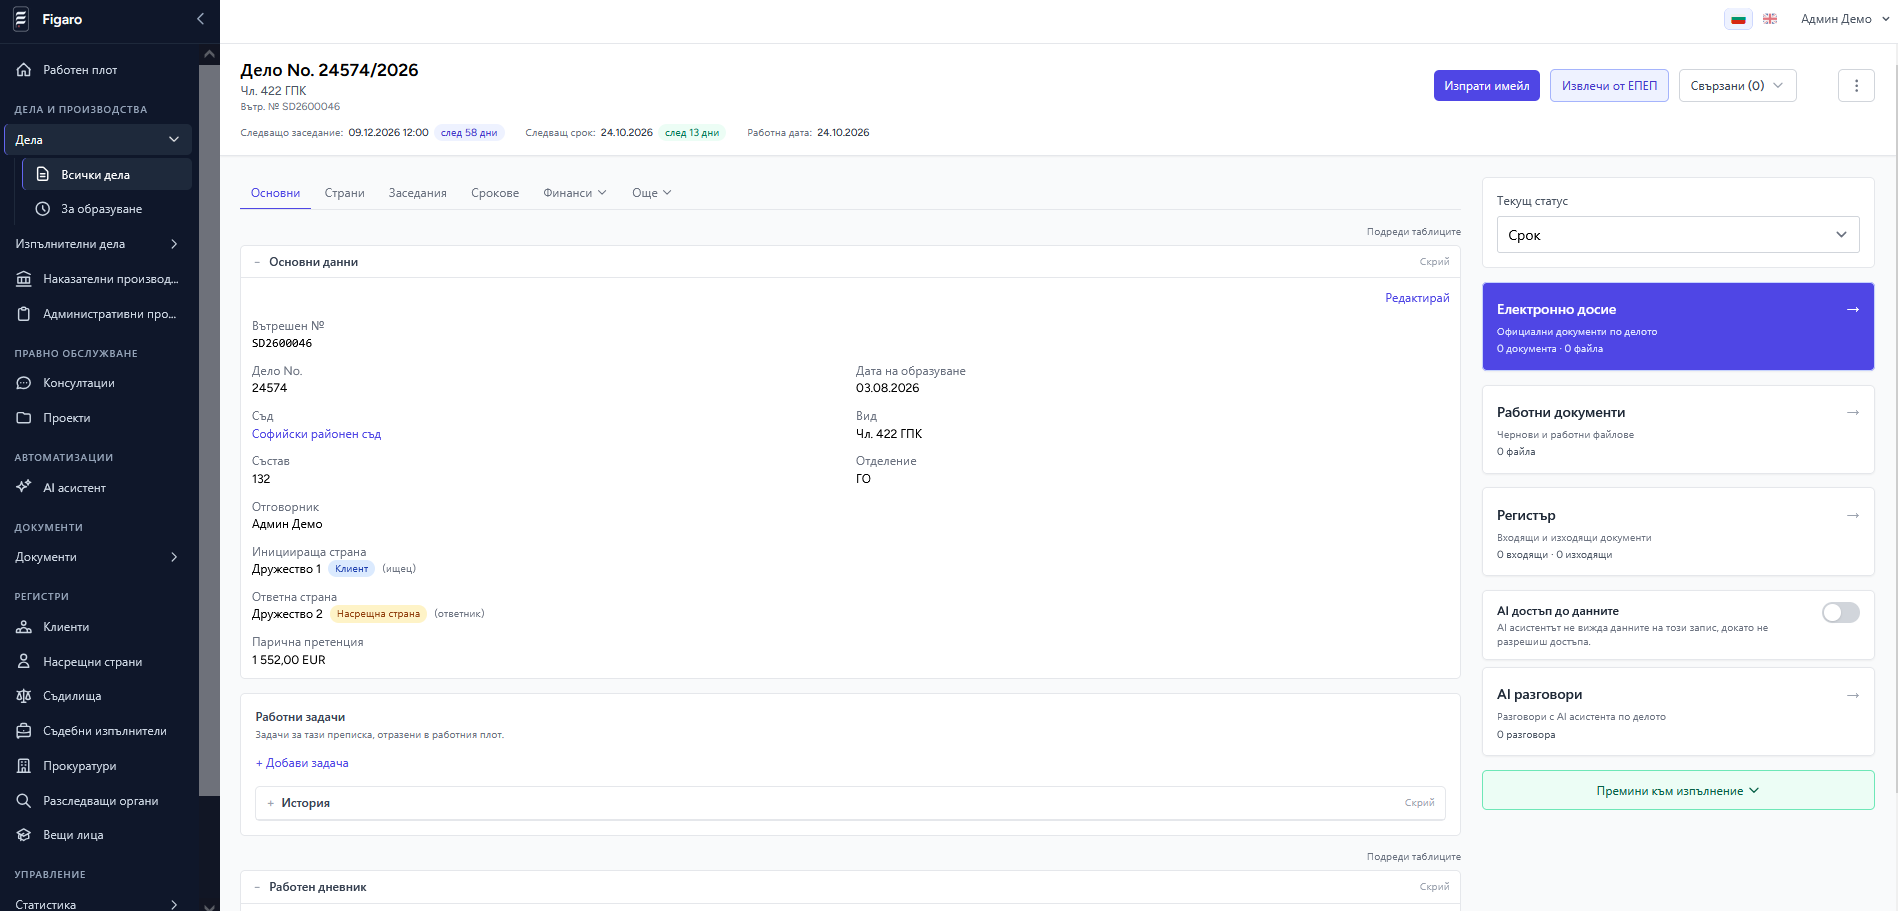Viewport: 1898px width, 911px height.
Task: Open the Свързани (0) dropdown
Action: [1737, 86]
